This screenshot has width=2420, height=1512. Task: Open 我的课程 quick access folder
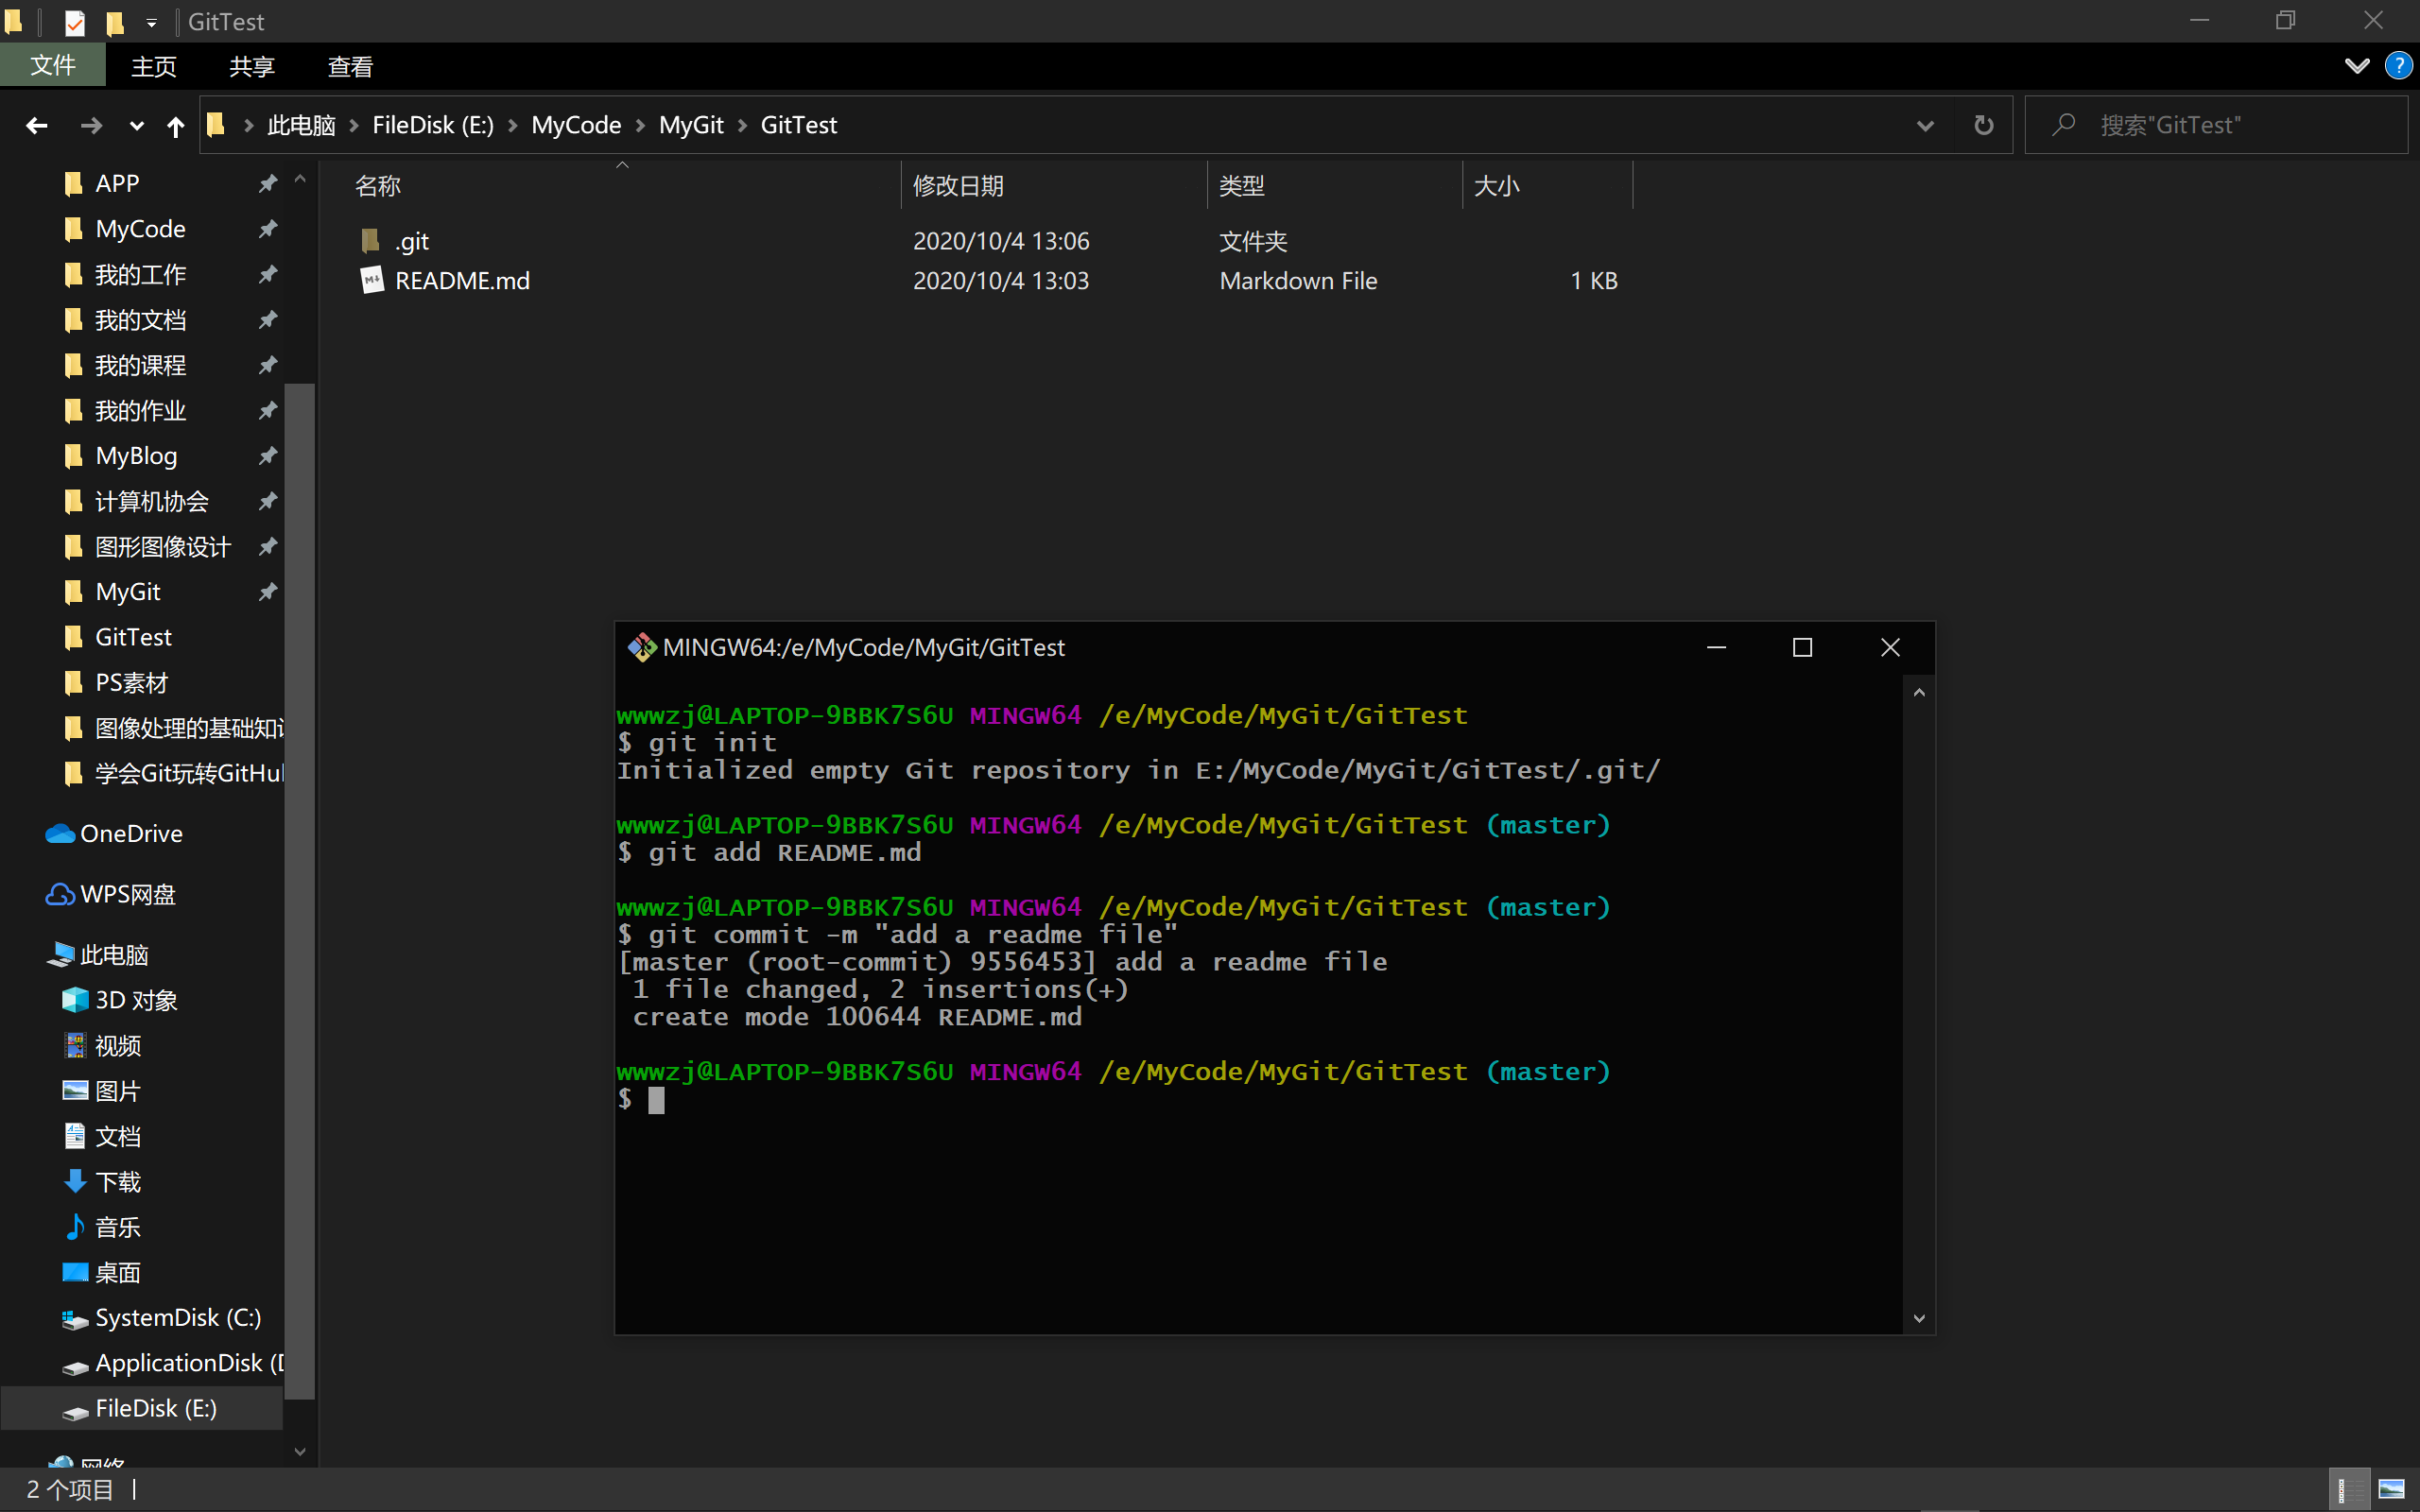click(x=140, y=365)
